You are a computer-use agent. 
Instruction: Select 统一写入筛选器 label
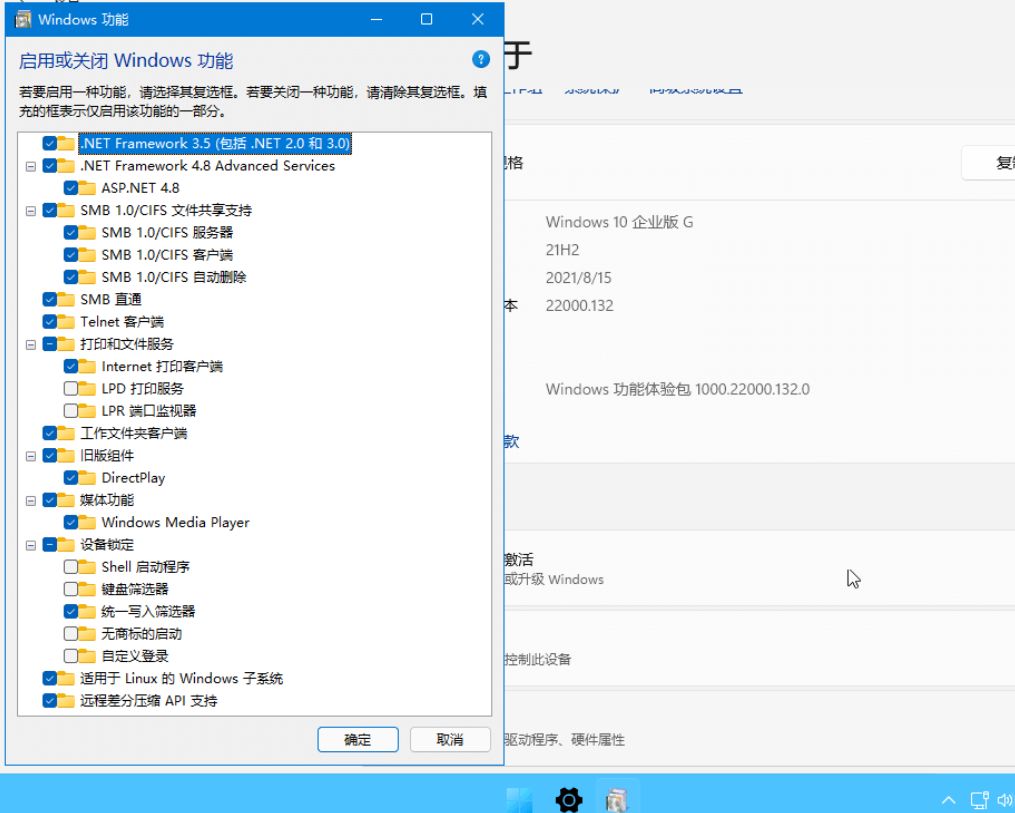click(148, 612)
